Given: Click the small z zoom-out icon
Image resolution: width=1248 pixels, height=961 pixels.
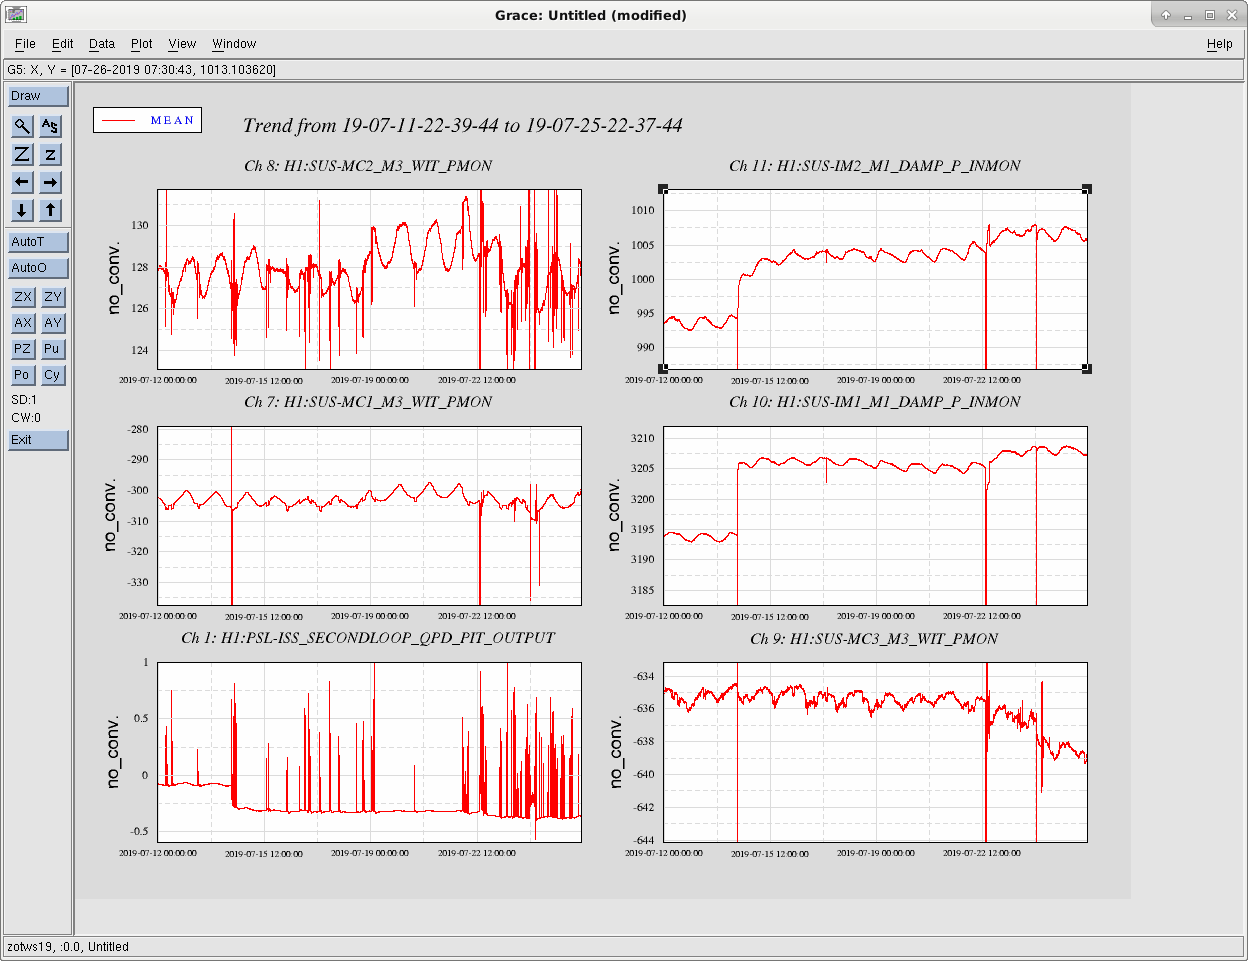Looking at the screenshot, I should coord(50,154).
